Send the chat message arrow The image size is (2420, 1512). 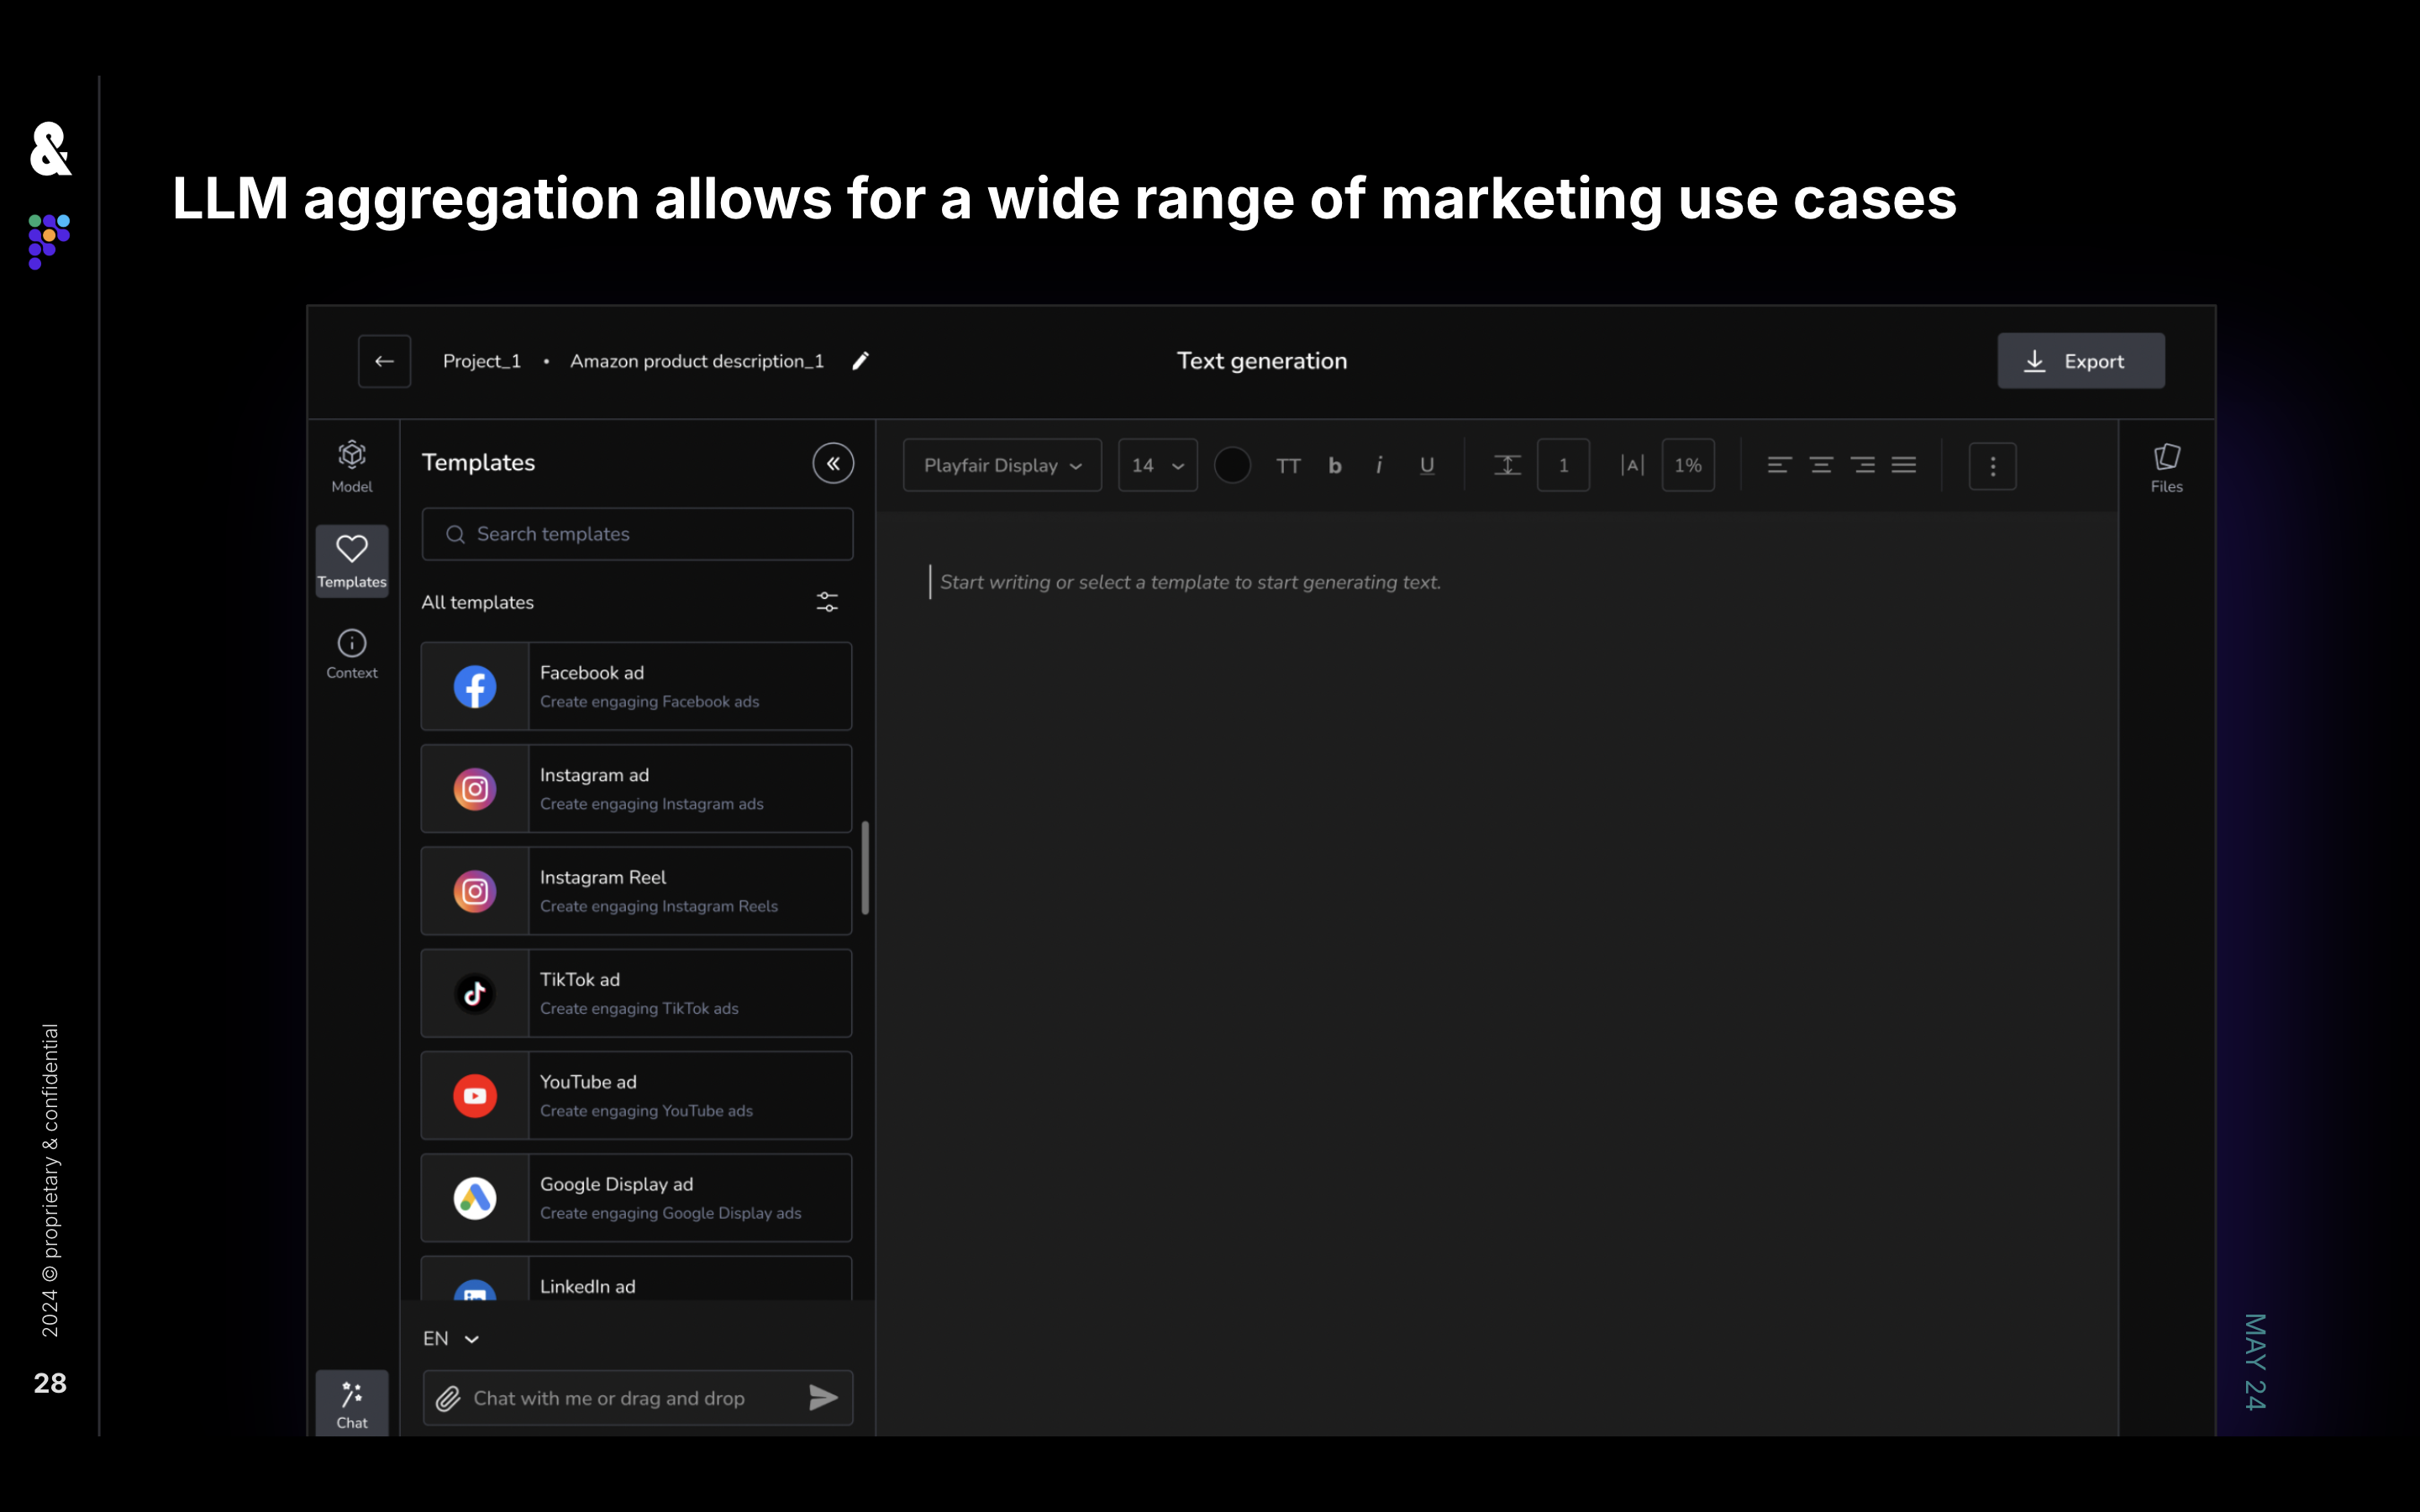(x=823, y=1398)
